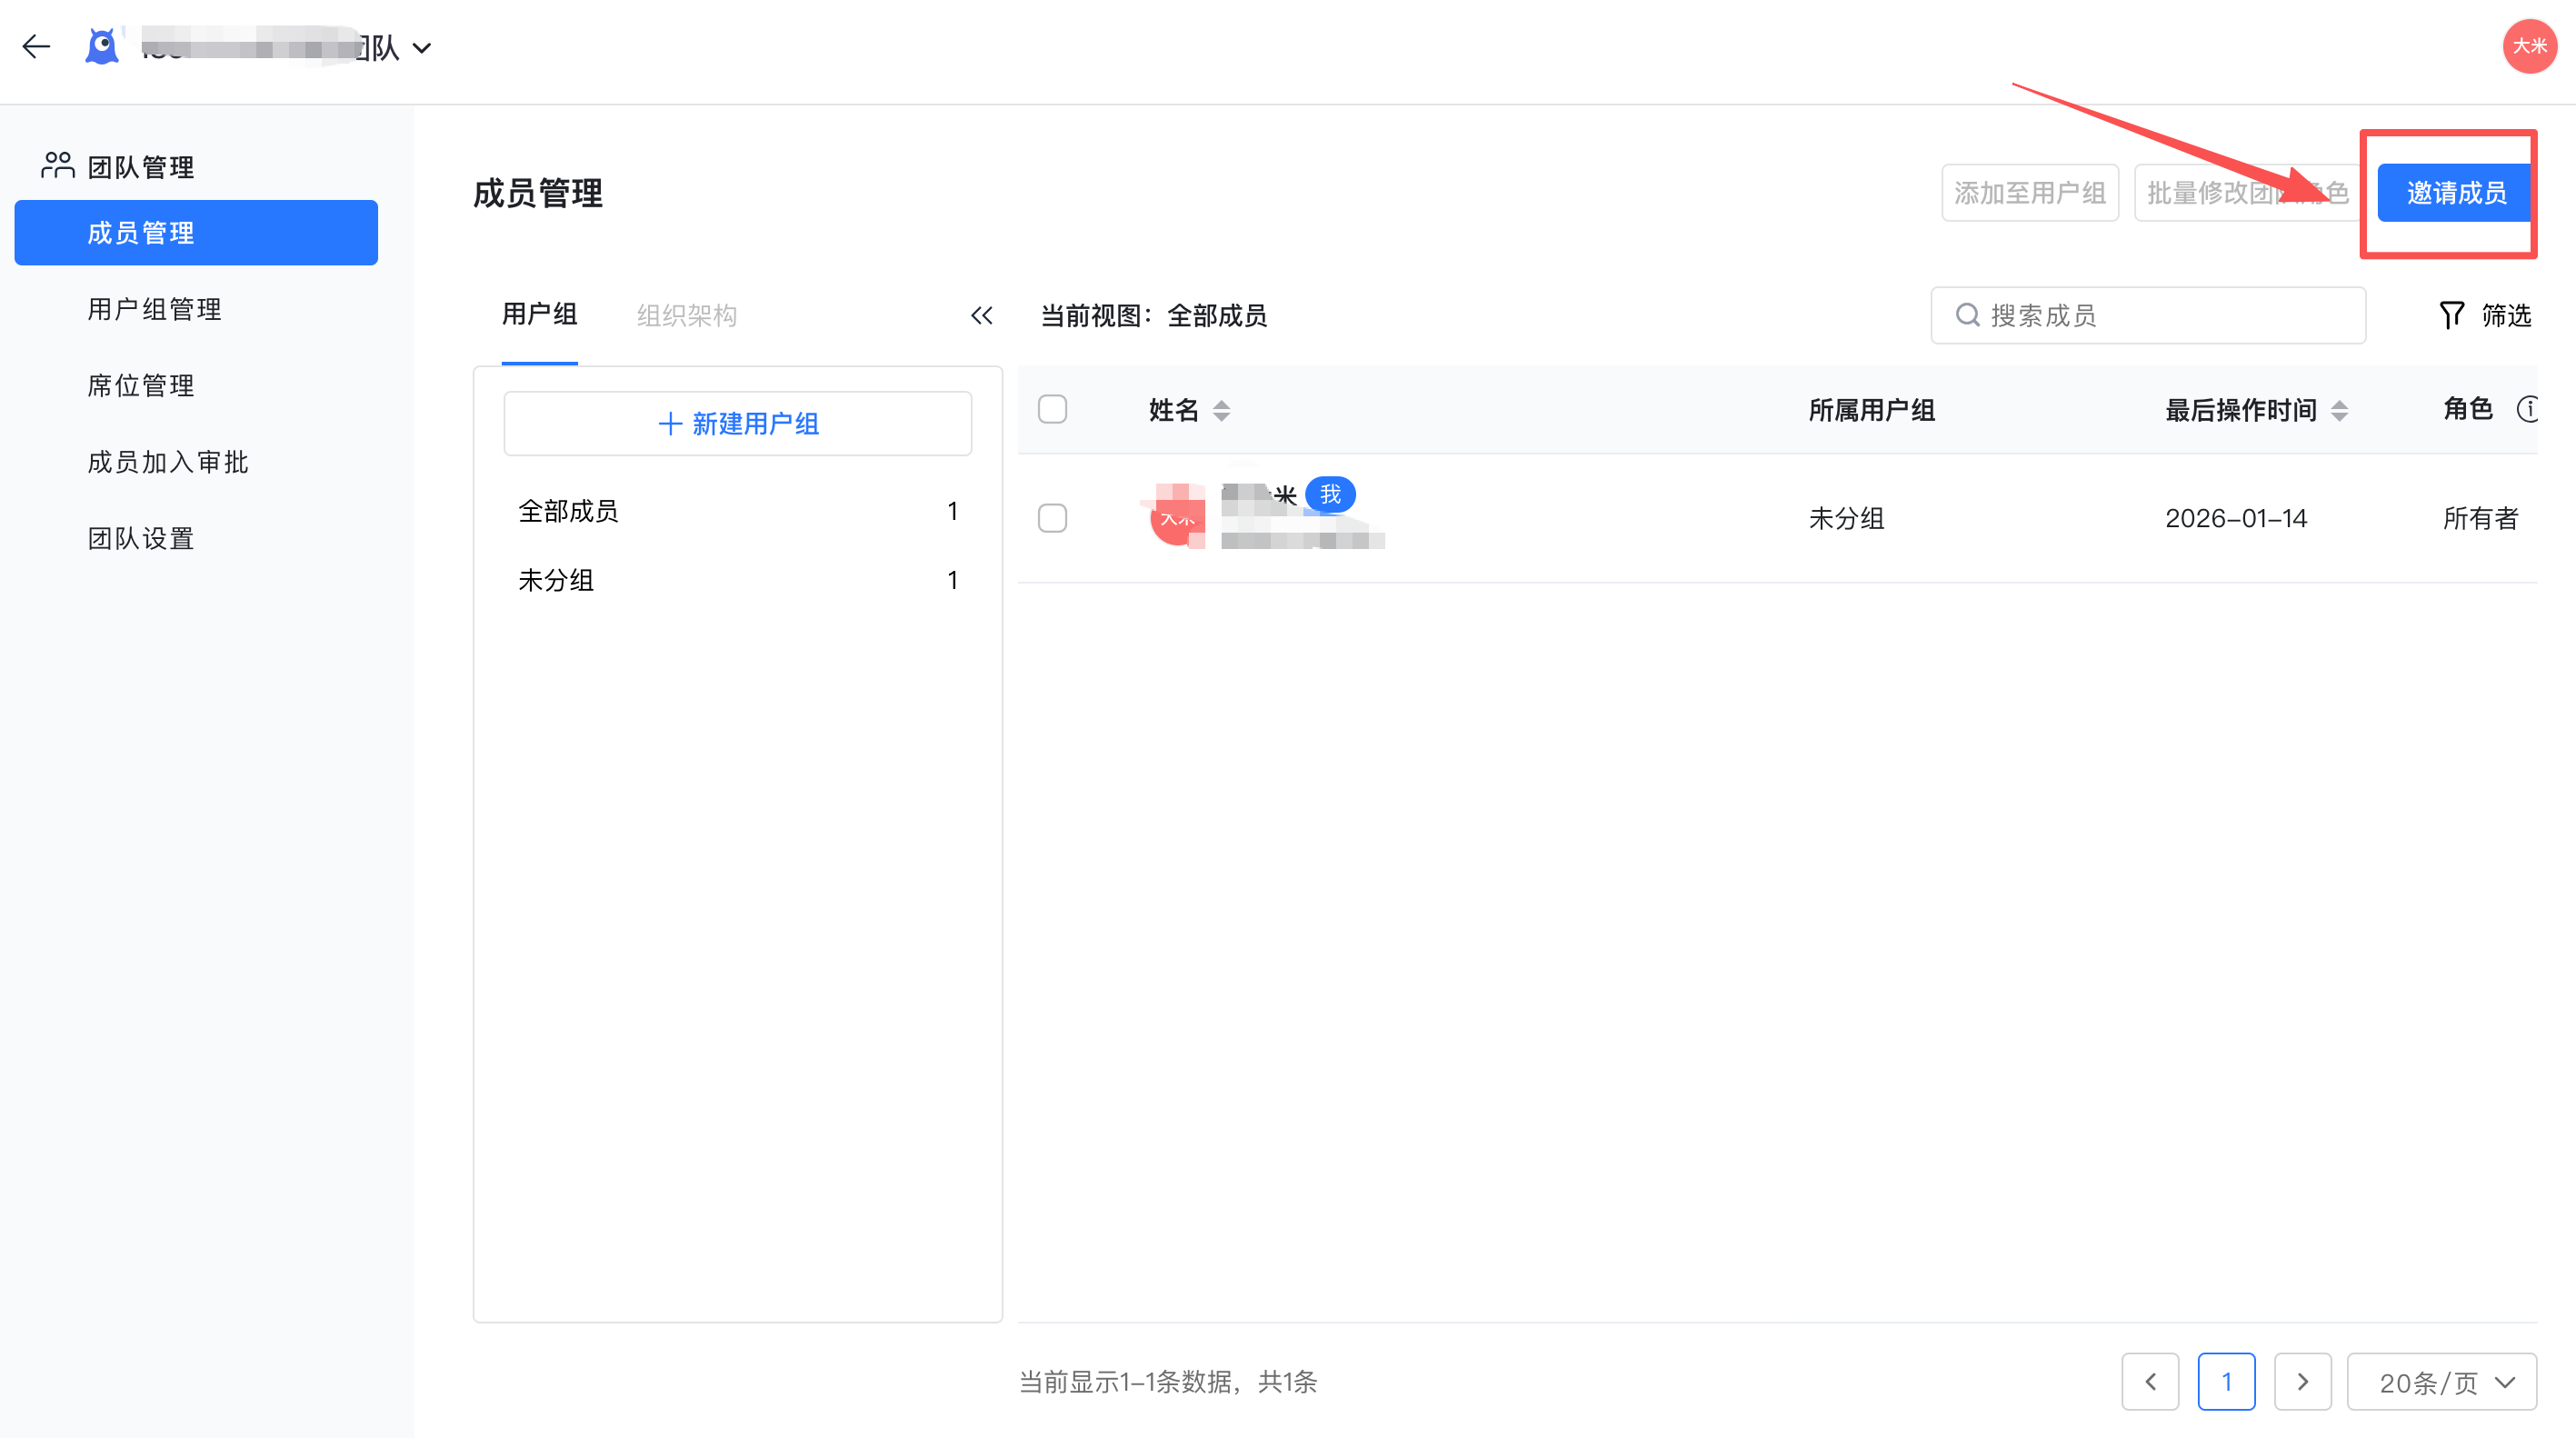
Task: Sort by 姓名 column arrows
Action: click(x=1221, y=411)
